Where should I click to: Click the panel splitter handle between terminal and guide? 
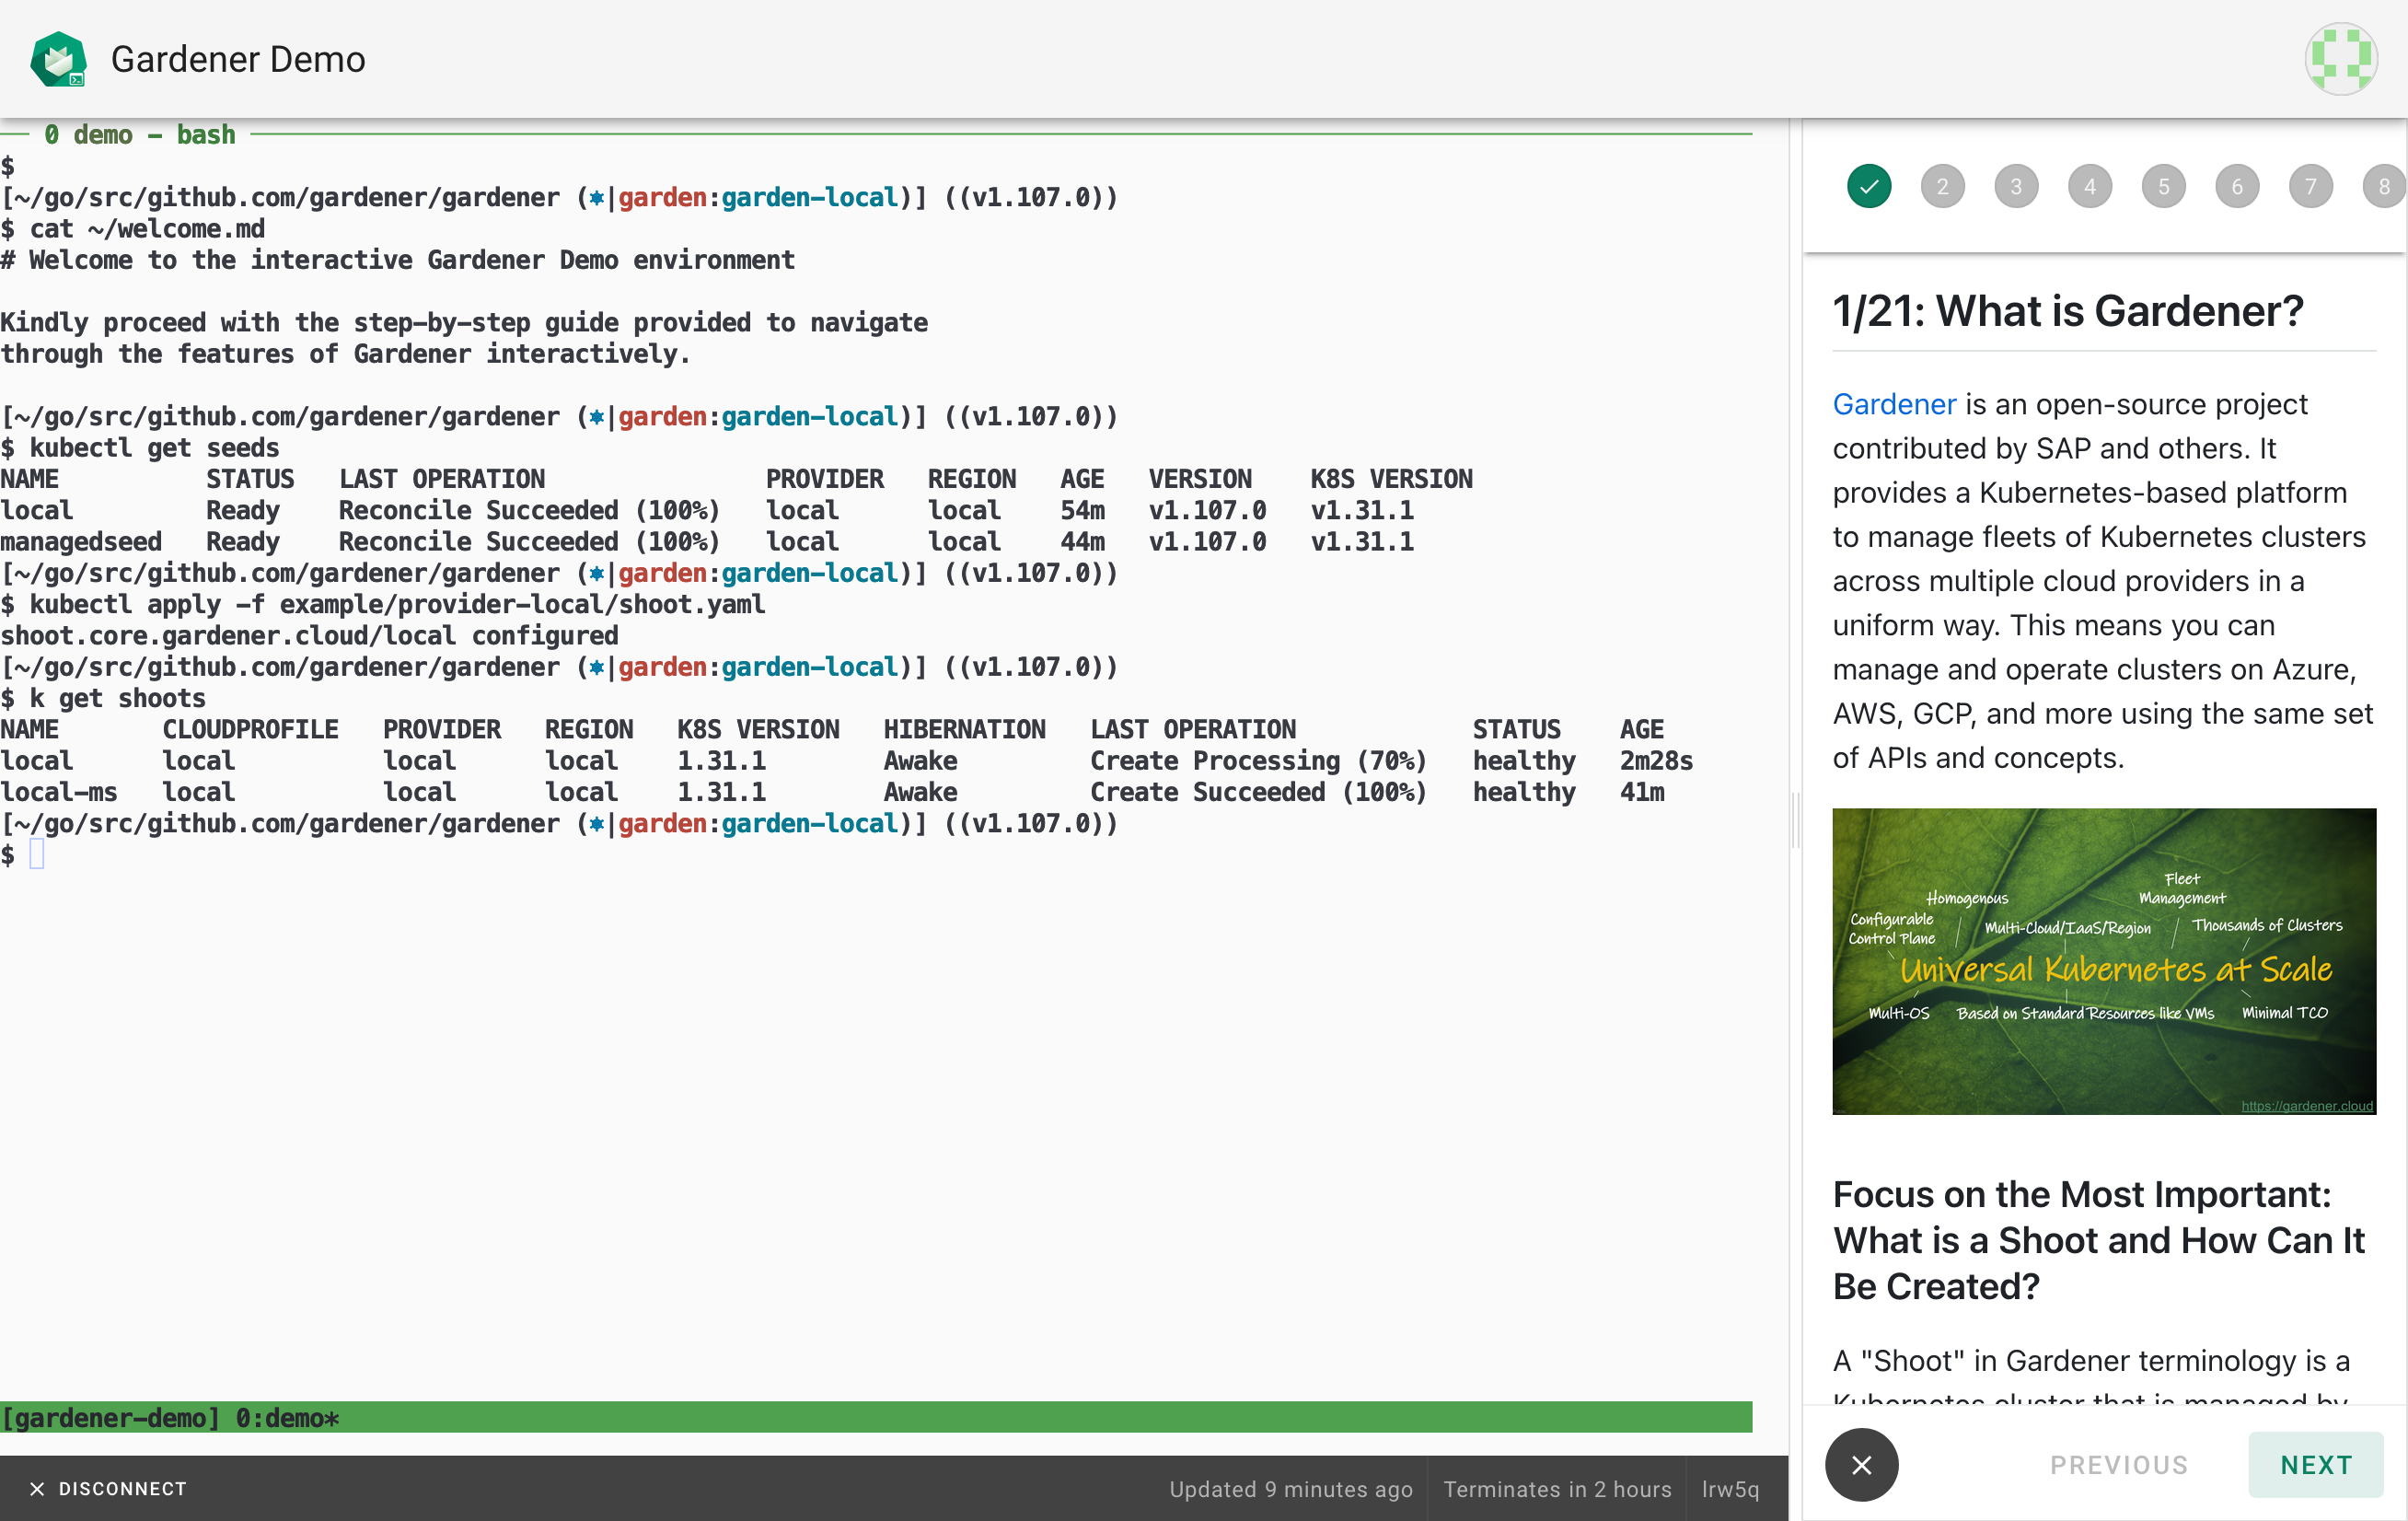(x=1796, y=820)
